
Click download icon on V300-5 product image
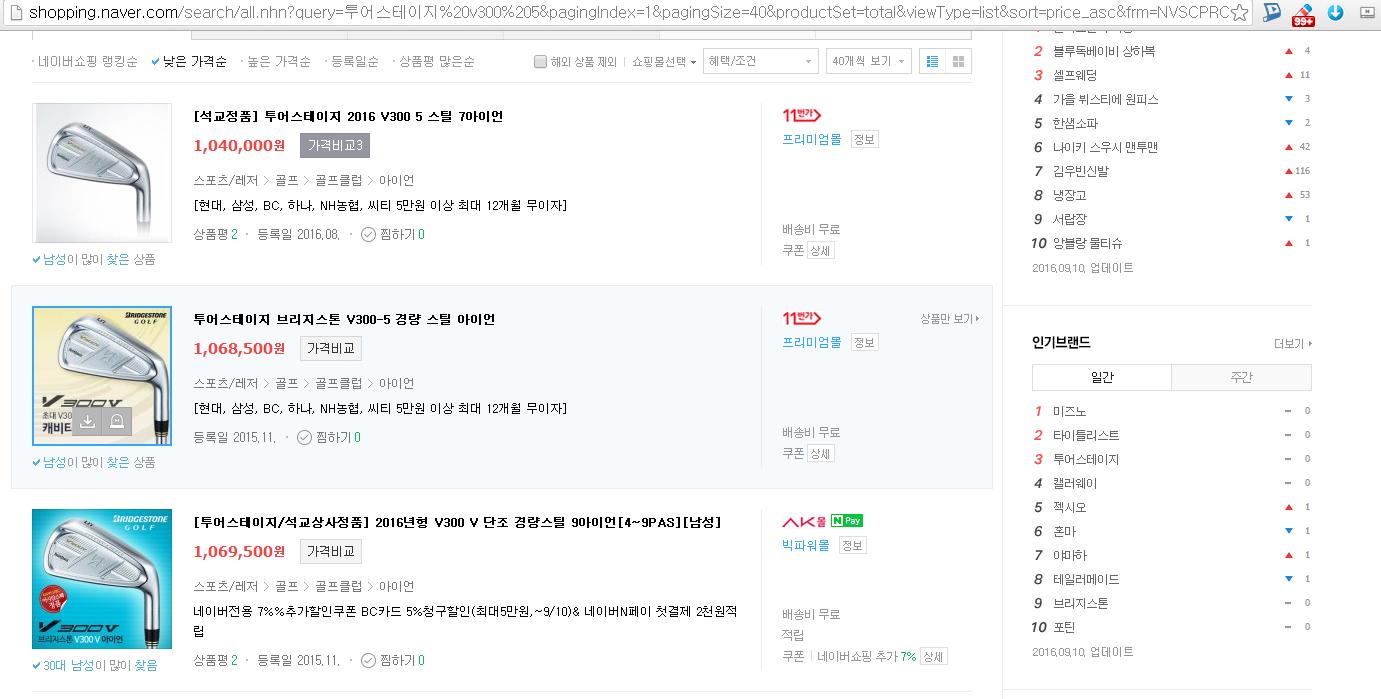click(x=87, y=422)
